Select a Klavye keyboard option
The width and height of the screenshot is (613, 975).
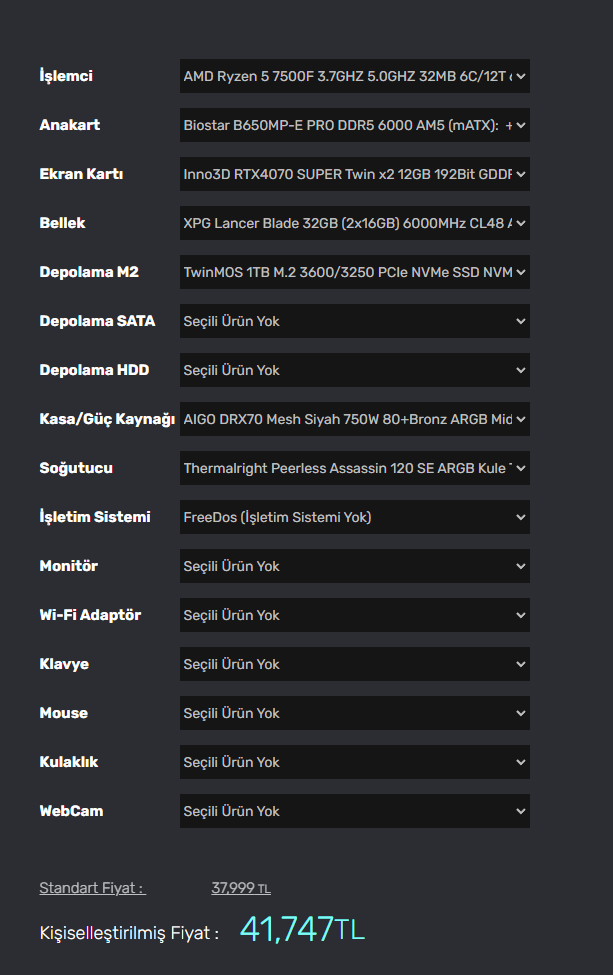pyautogui.click(x=354, y=664)
